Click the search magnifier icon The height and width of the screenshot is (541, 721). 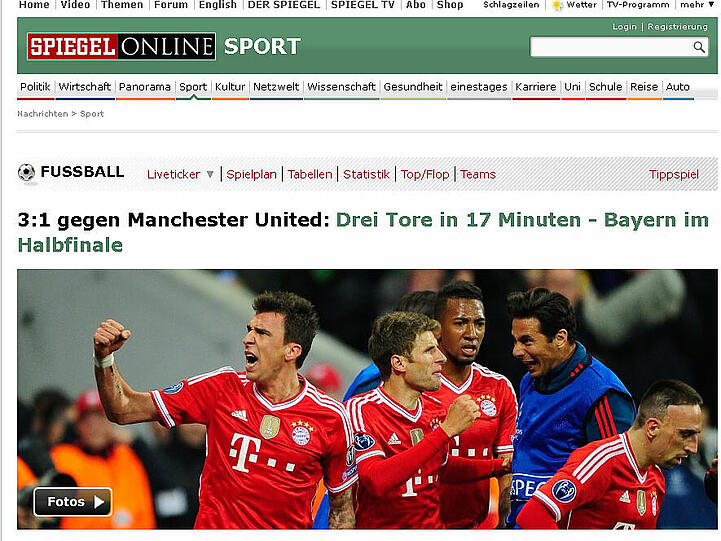tap(699, 47)
